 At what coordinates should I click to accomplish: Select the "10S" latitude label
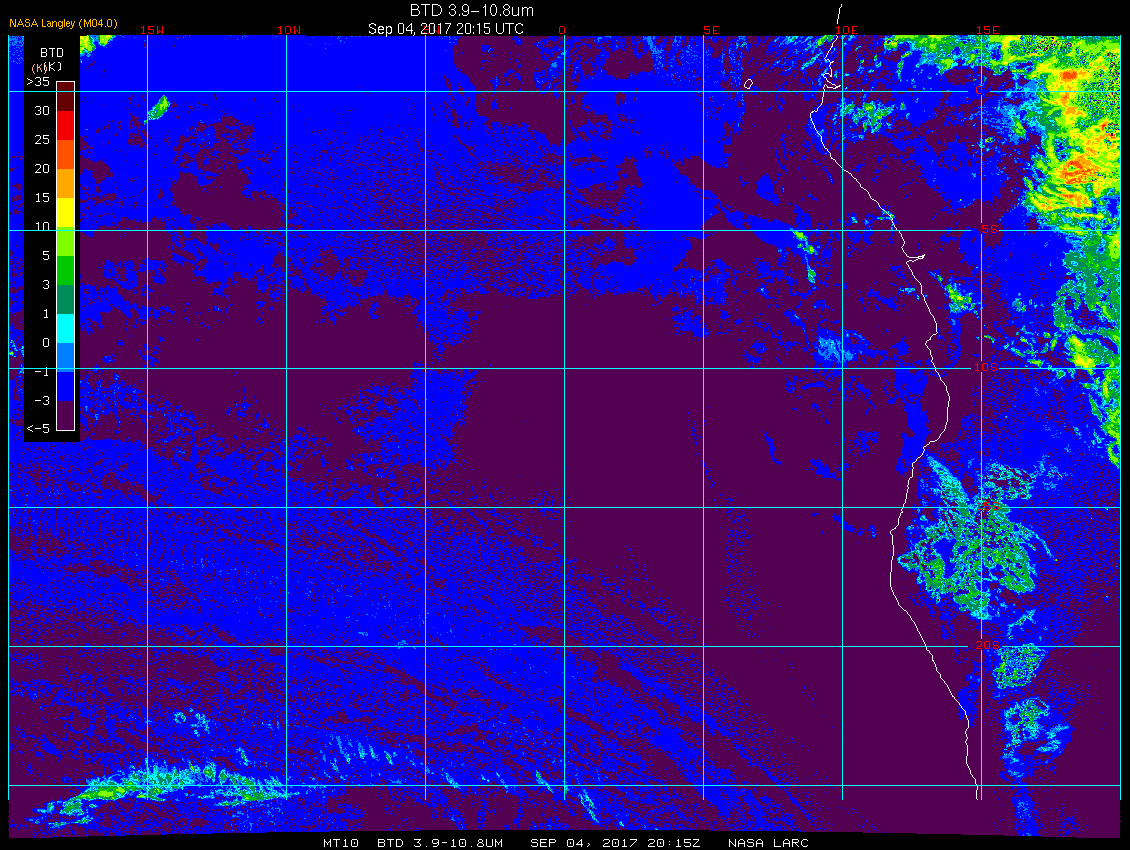tap(986, 368)
